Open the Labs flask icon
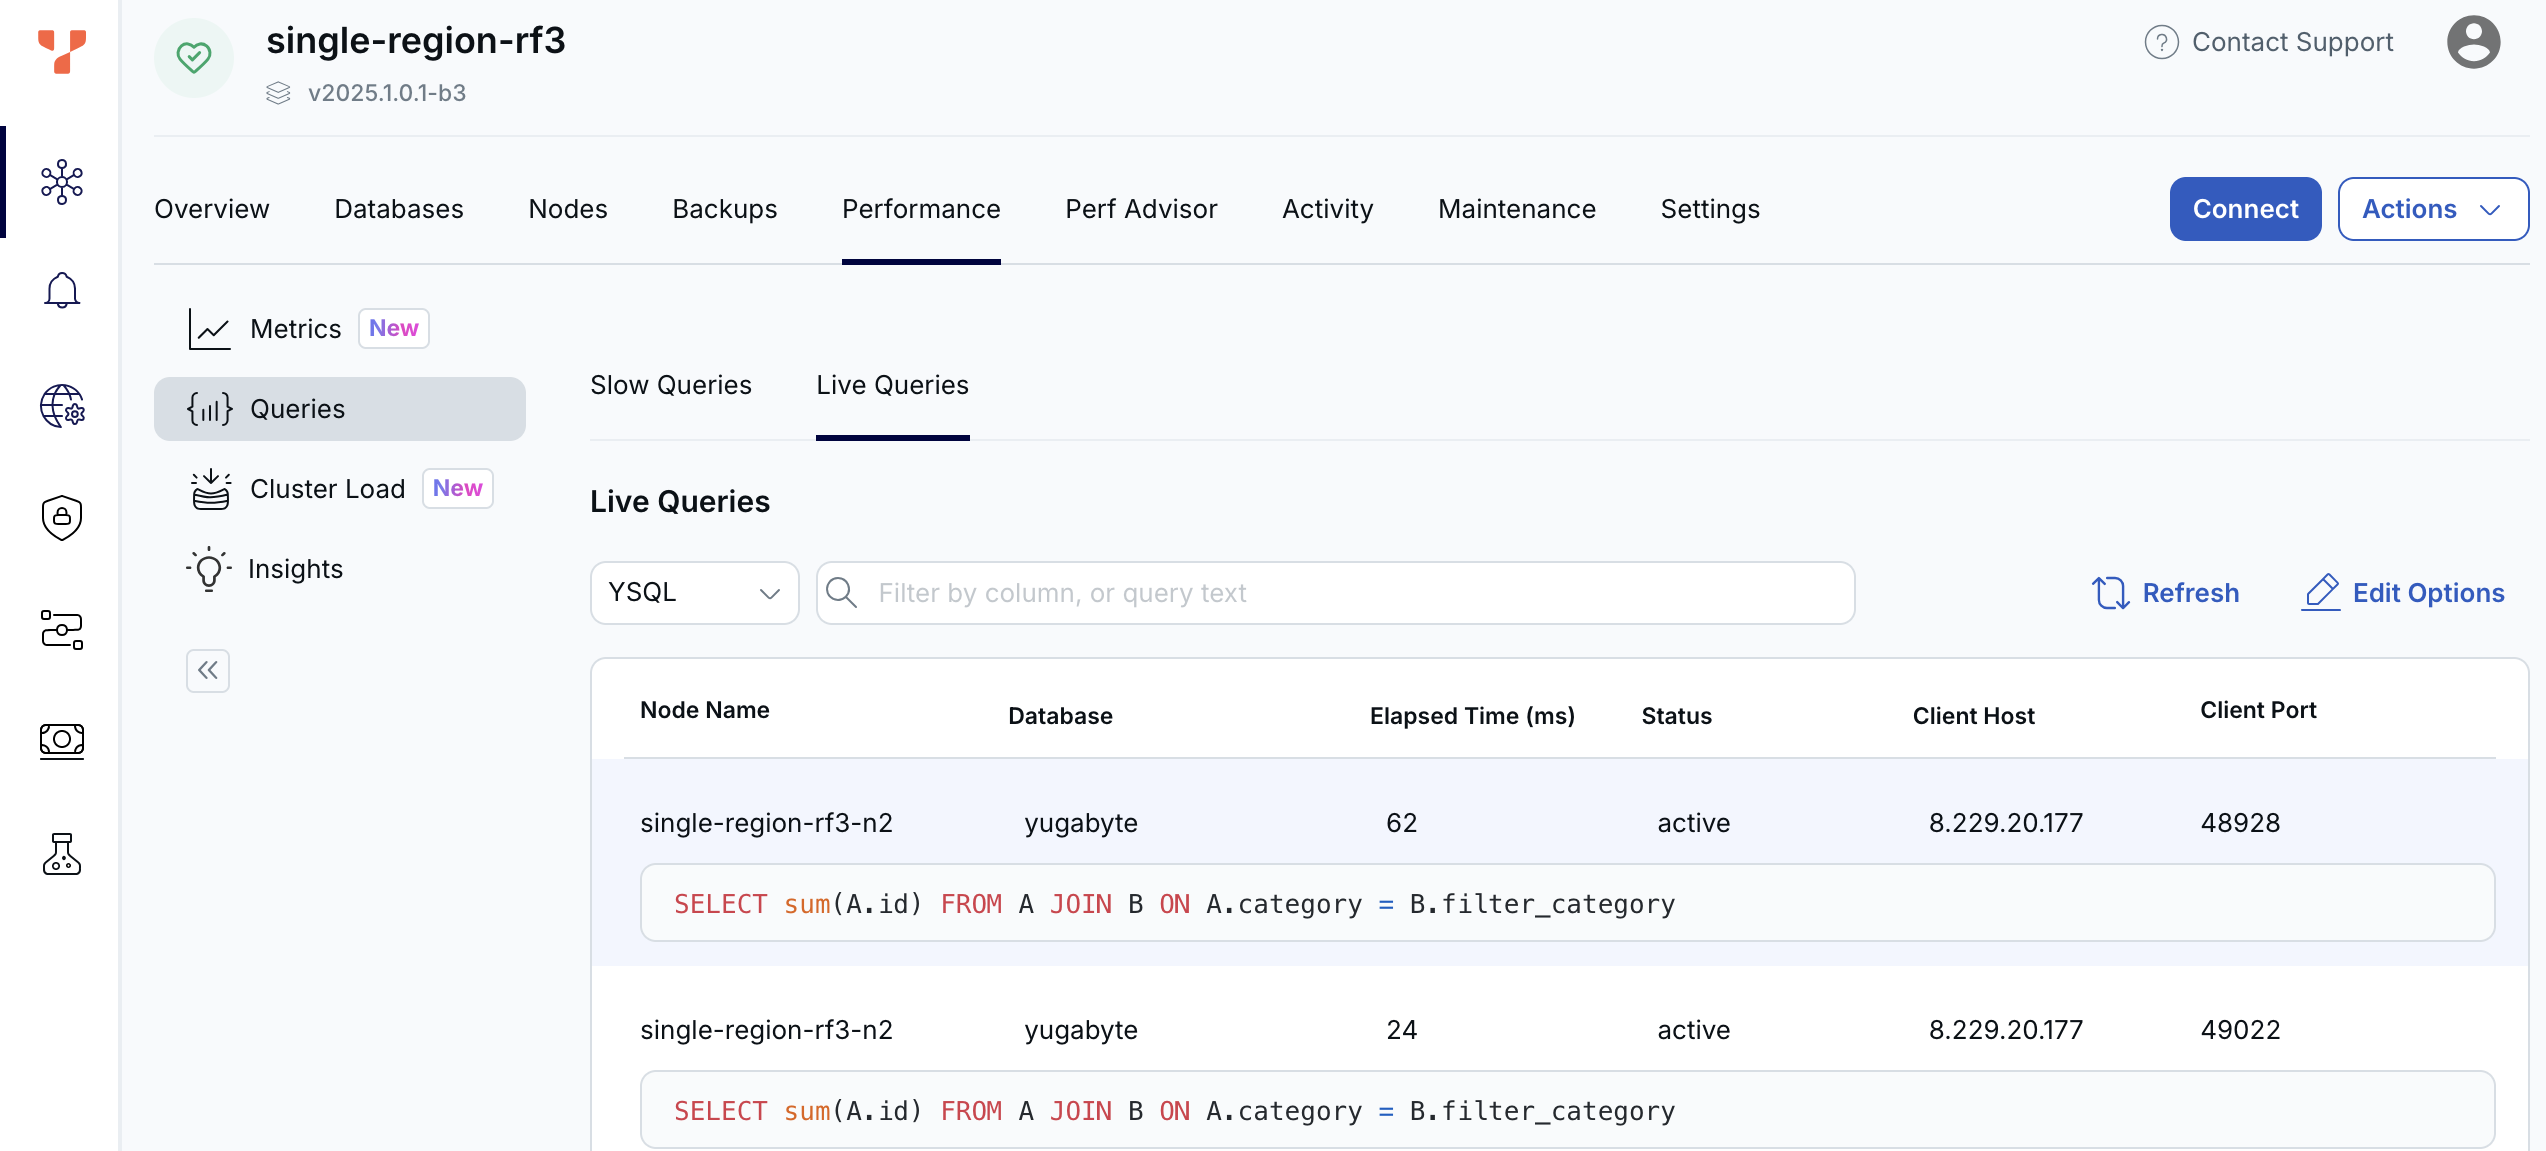The height and width of the screenshot is (1151, 2546). tap(61, 855)
